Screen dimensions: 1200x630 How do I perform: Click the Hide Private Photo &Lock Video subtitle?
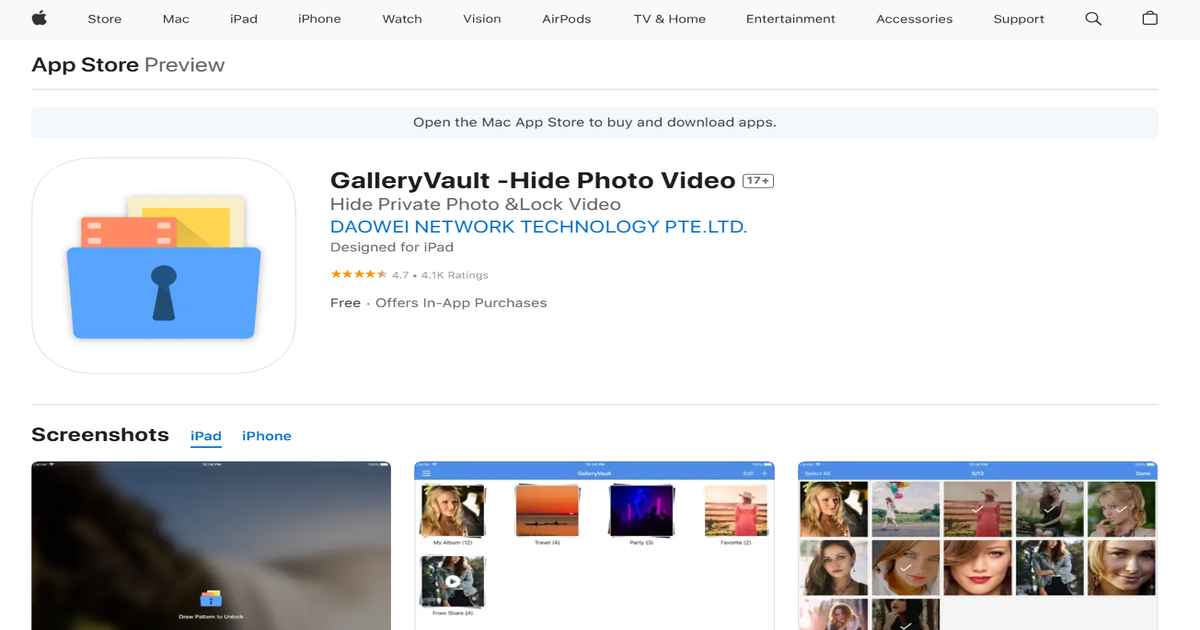pos(475,204)
